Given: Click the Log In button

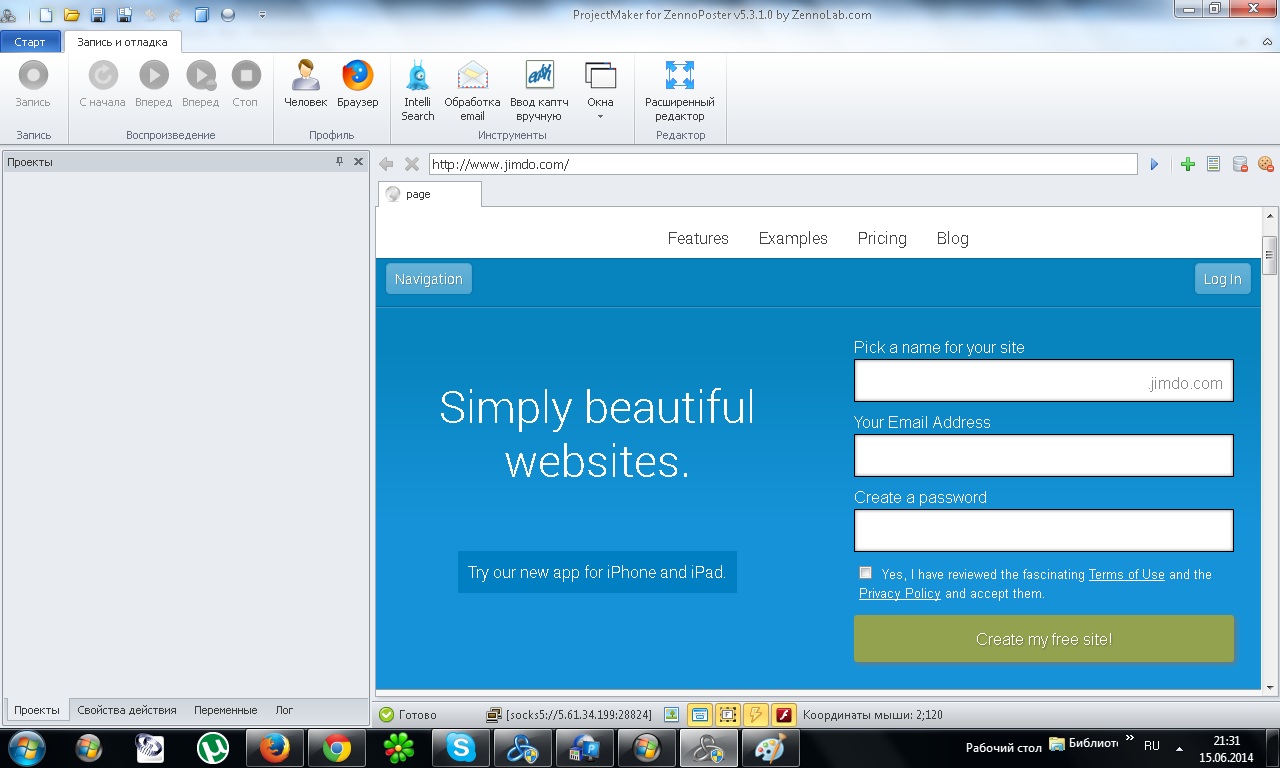Looking at the screenshot, I should click(x=1222, y=279).
